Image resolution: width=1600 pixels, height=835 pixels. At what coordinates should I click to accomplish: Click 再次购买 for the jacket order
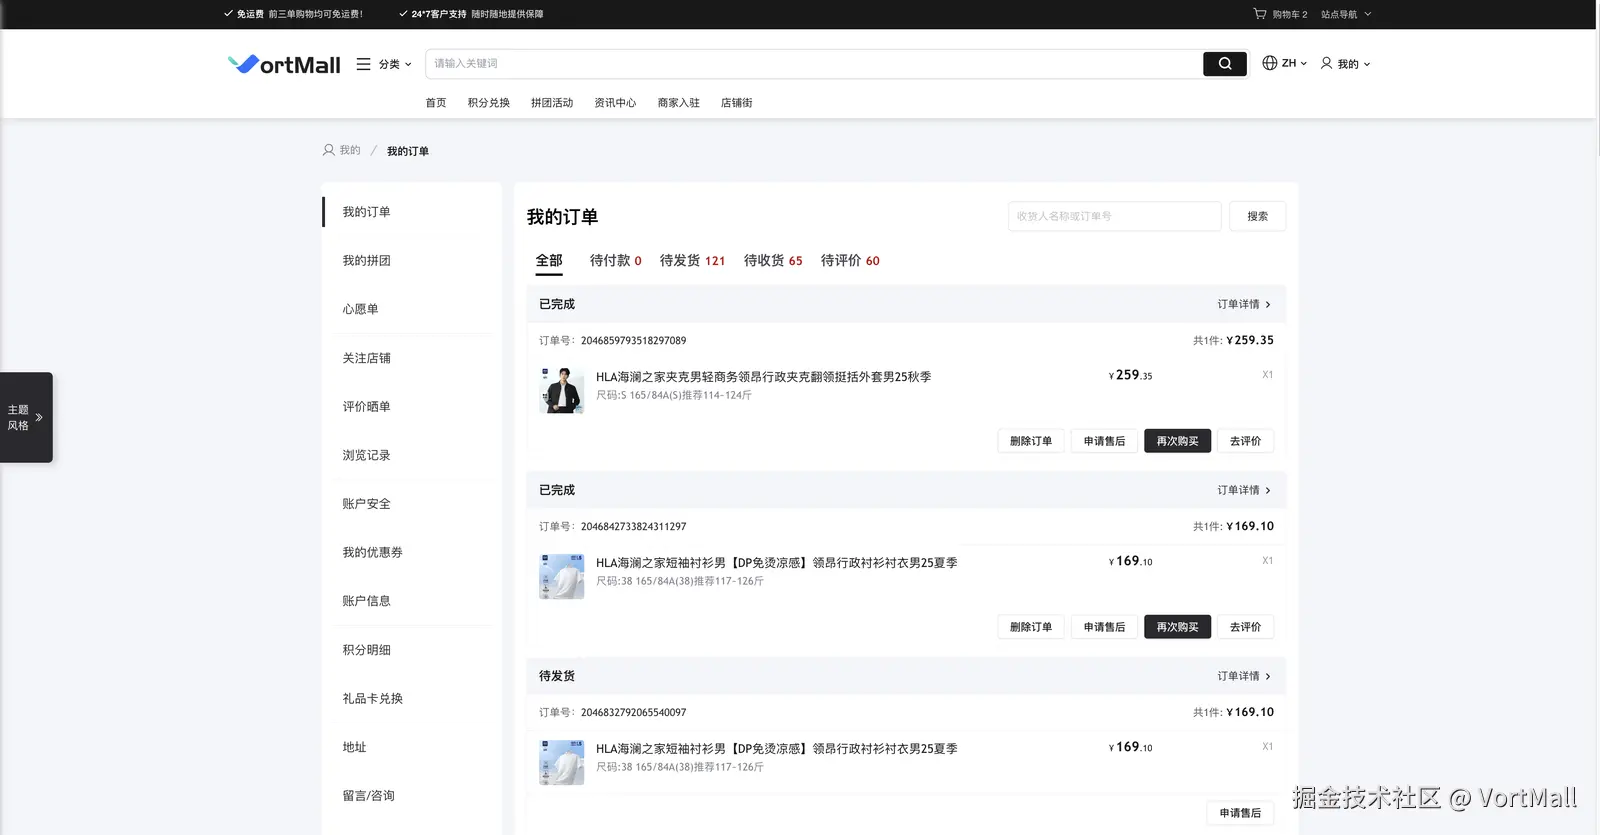coord(1178,441)
